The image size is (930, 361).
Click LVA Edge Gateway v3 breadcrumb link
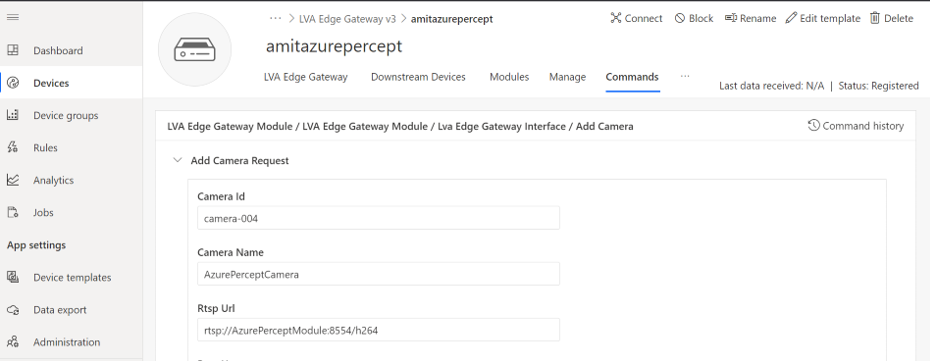click(348, 18)
